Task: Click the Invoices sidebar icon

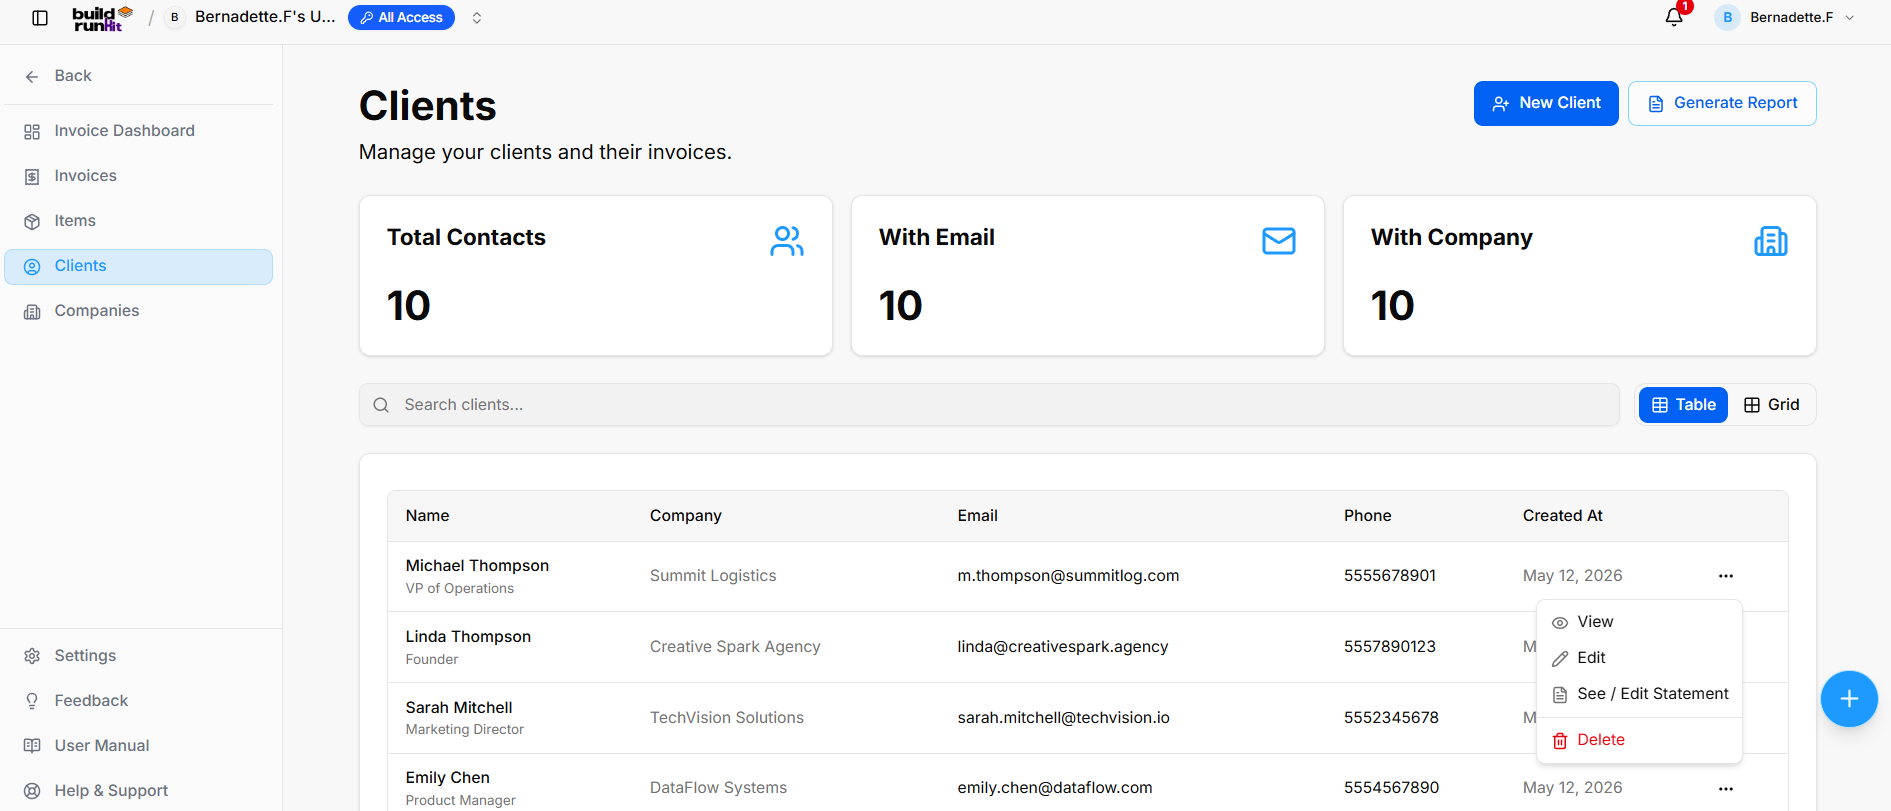Action: point(32,177)
